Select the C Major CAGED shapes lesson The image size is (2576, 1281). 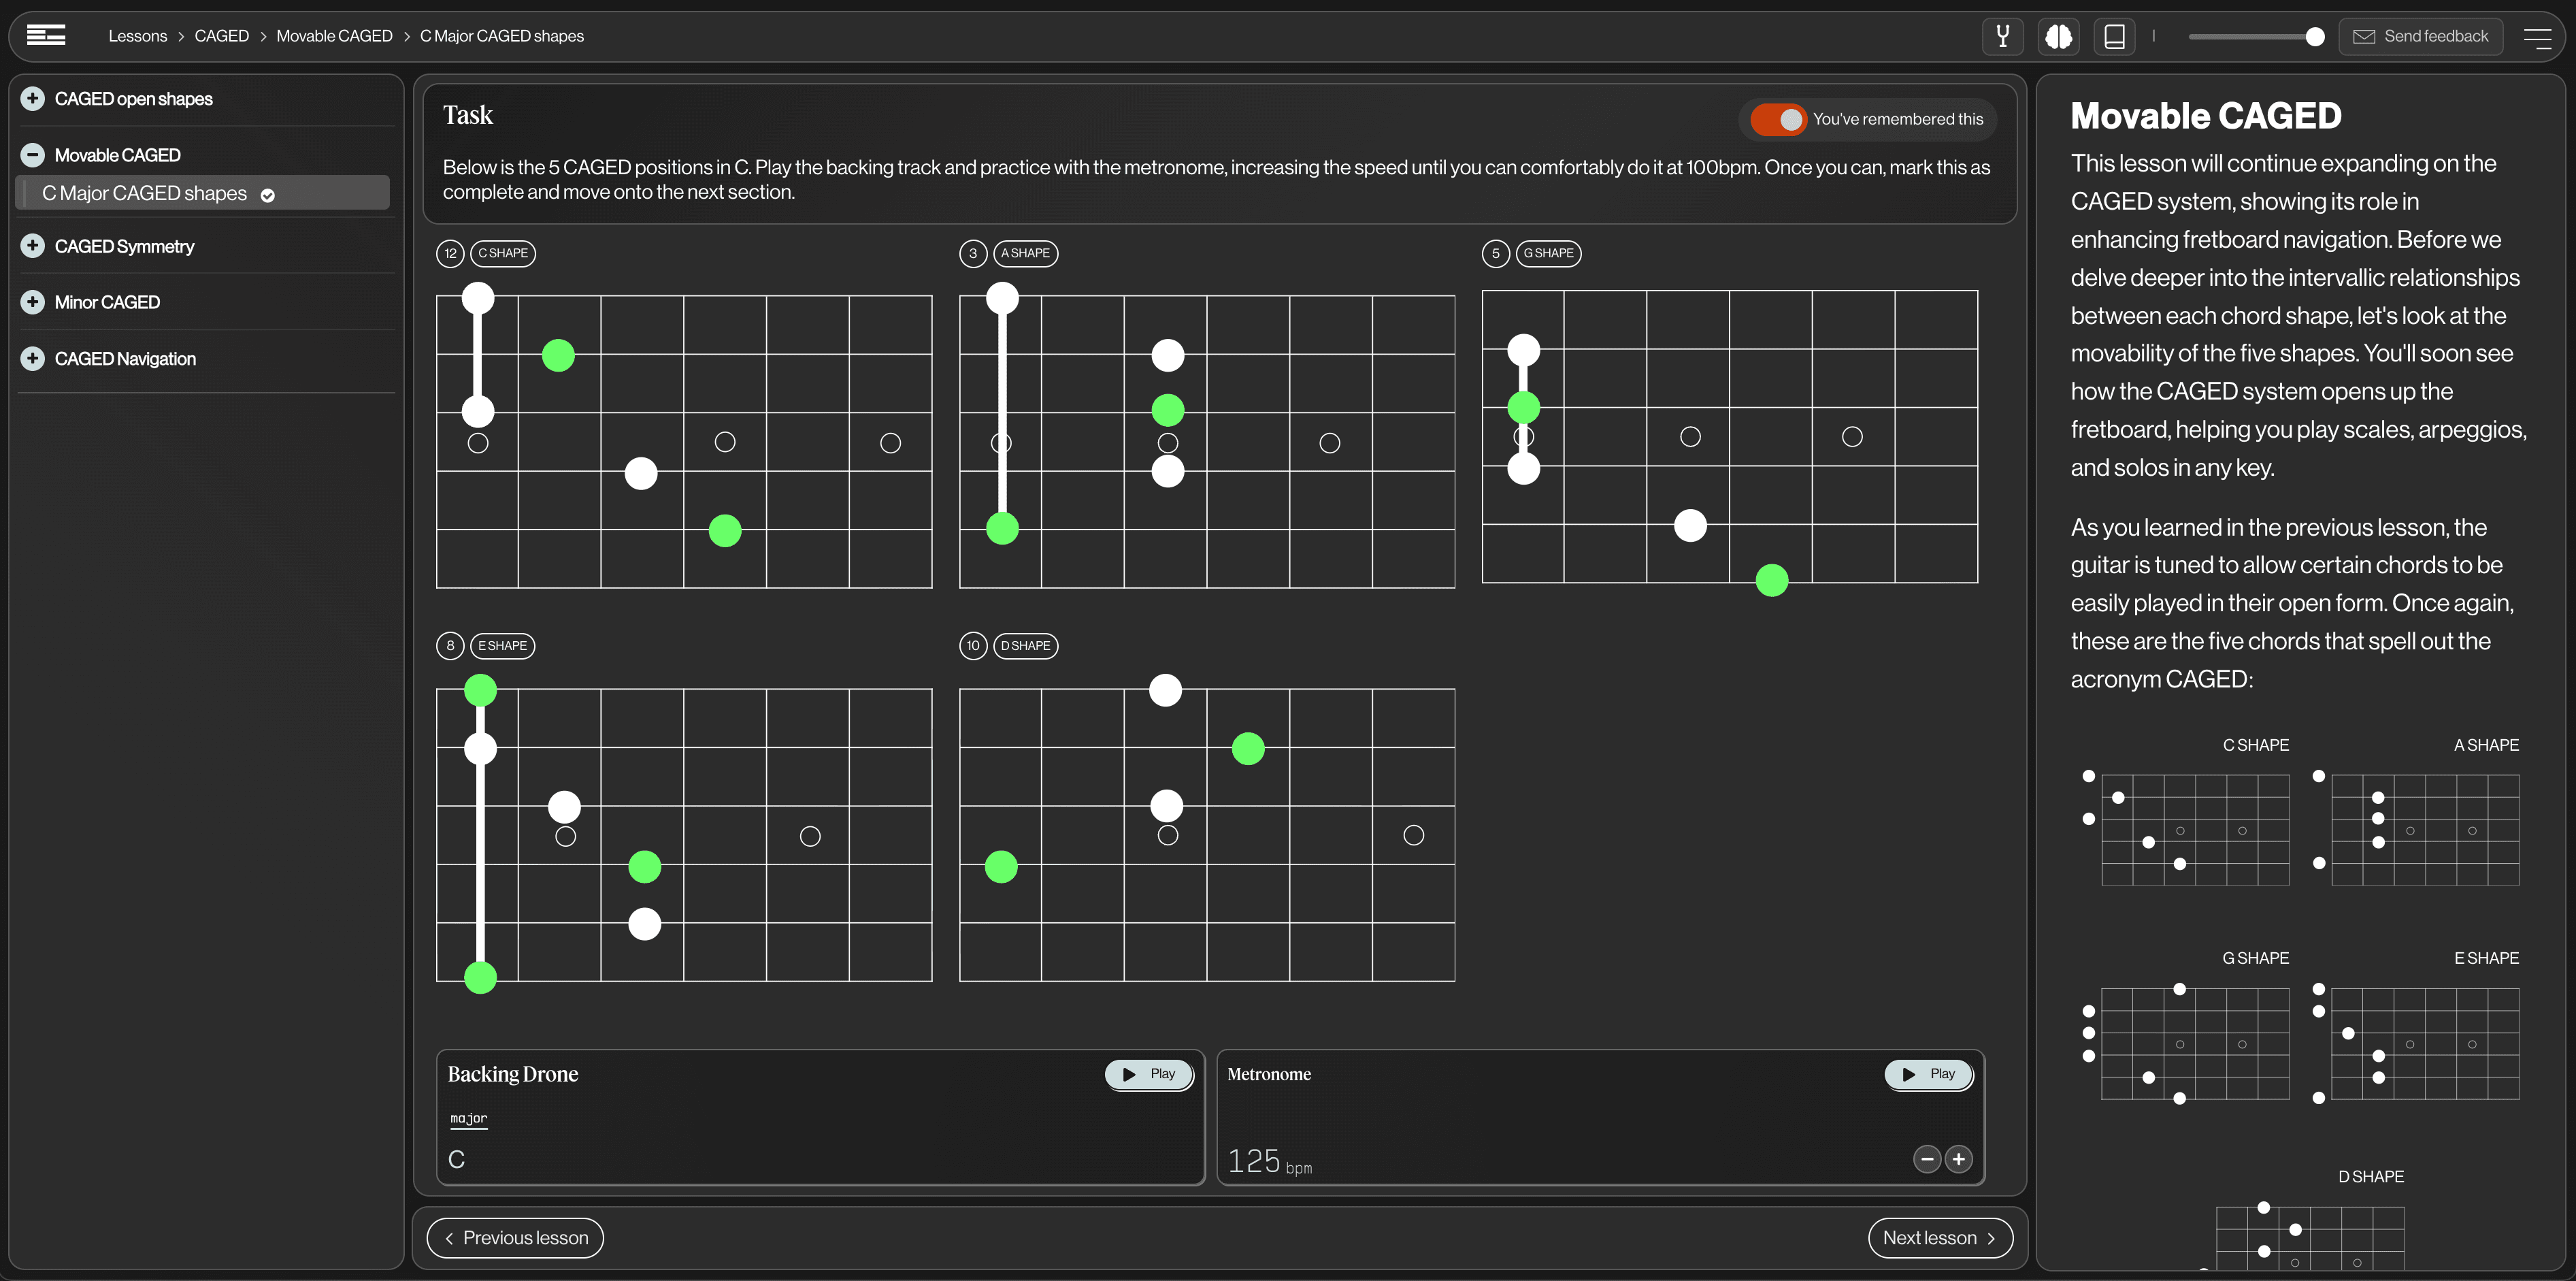pyautogui.click(x=203, y=193)
